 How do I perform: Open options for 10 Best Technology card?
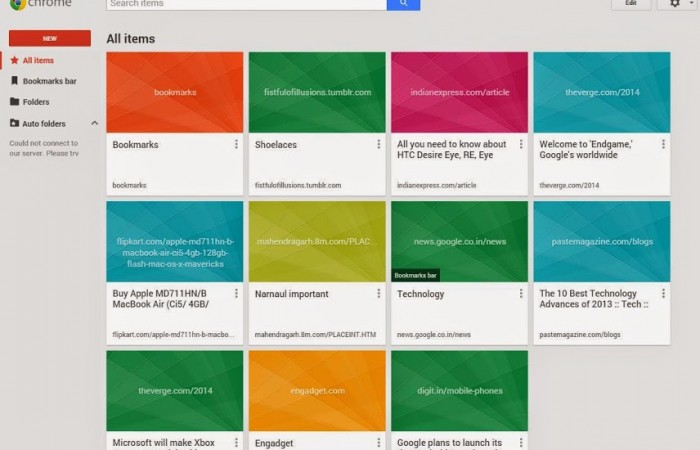coord(663,294)
